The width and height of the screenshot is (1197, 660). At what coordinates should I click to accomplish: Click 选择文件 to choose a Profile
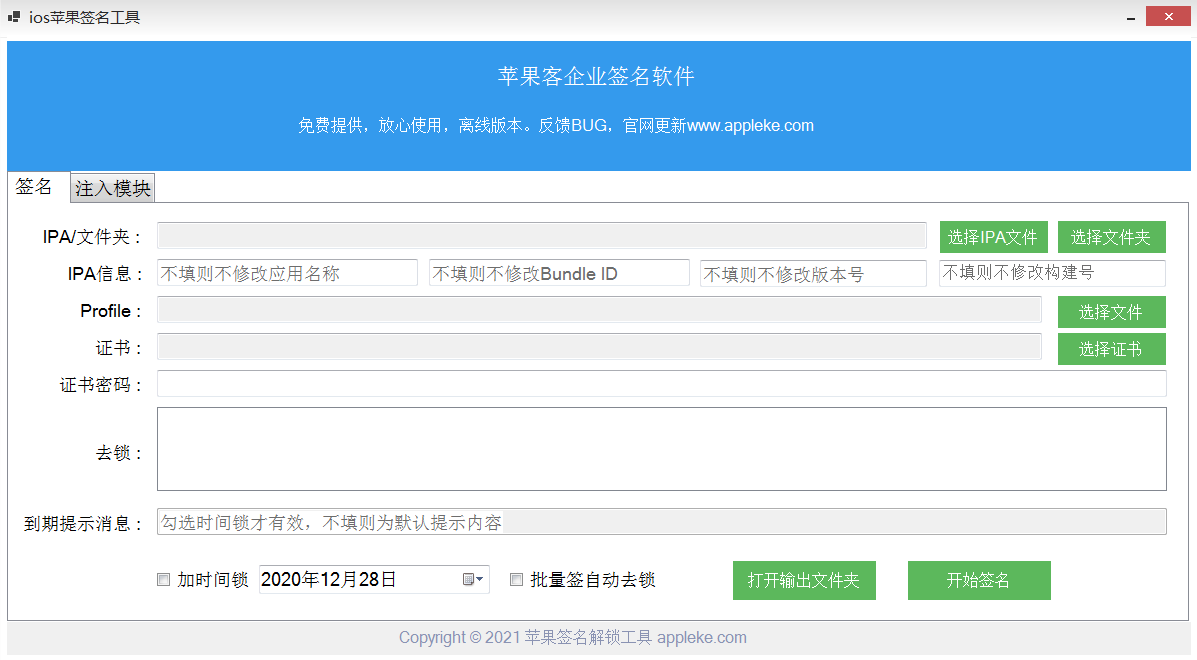point(1111,312)
